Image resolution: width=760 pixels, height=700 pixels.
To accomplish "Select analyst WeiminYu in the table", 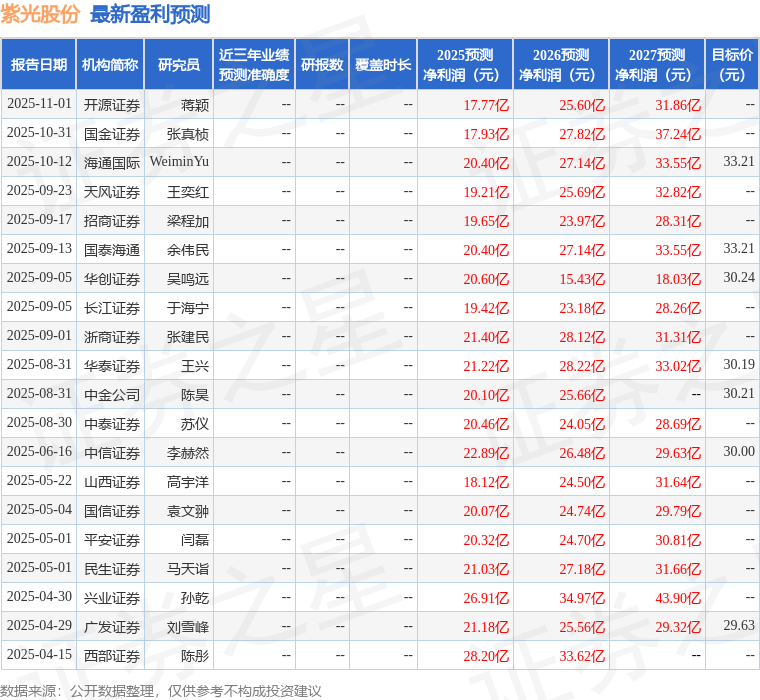I will tap(179, 162).
